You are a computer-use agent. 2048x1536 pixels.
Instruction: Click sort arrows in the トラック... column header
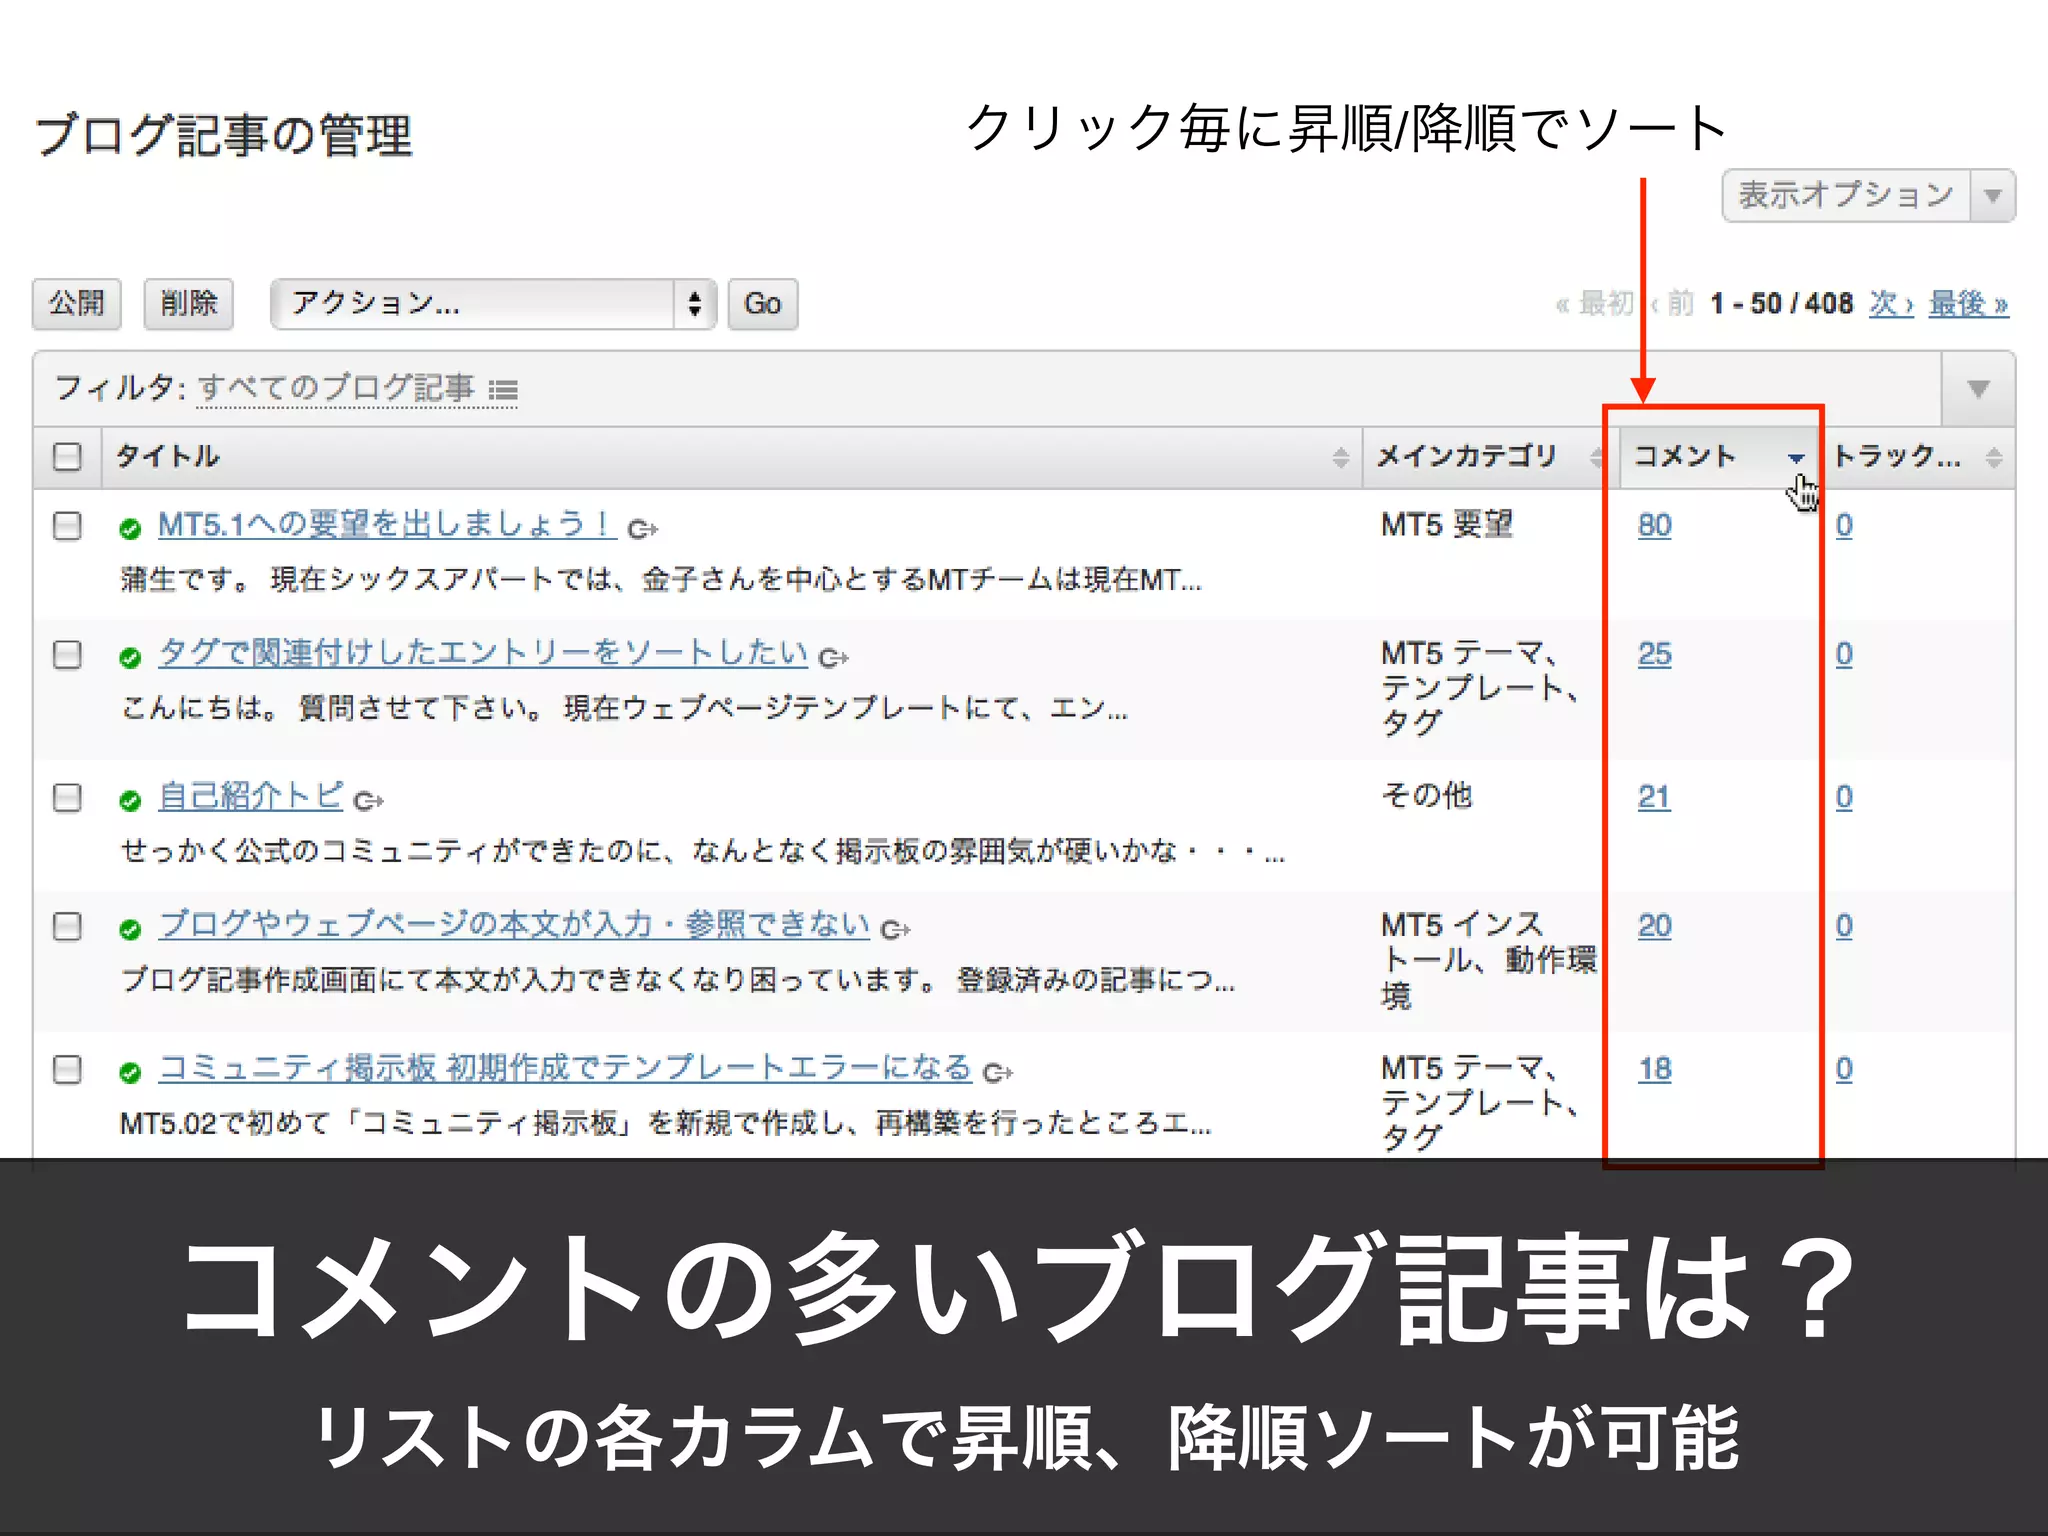tap(1993, 458)
